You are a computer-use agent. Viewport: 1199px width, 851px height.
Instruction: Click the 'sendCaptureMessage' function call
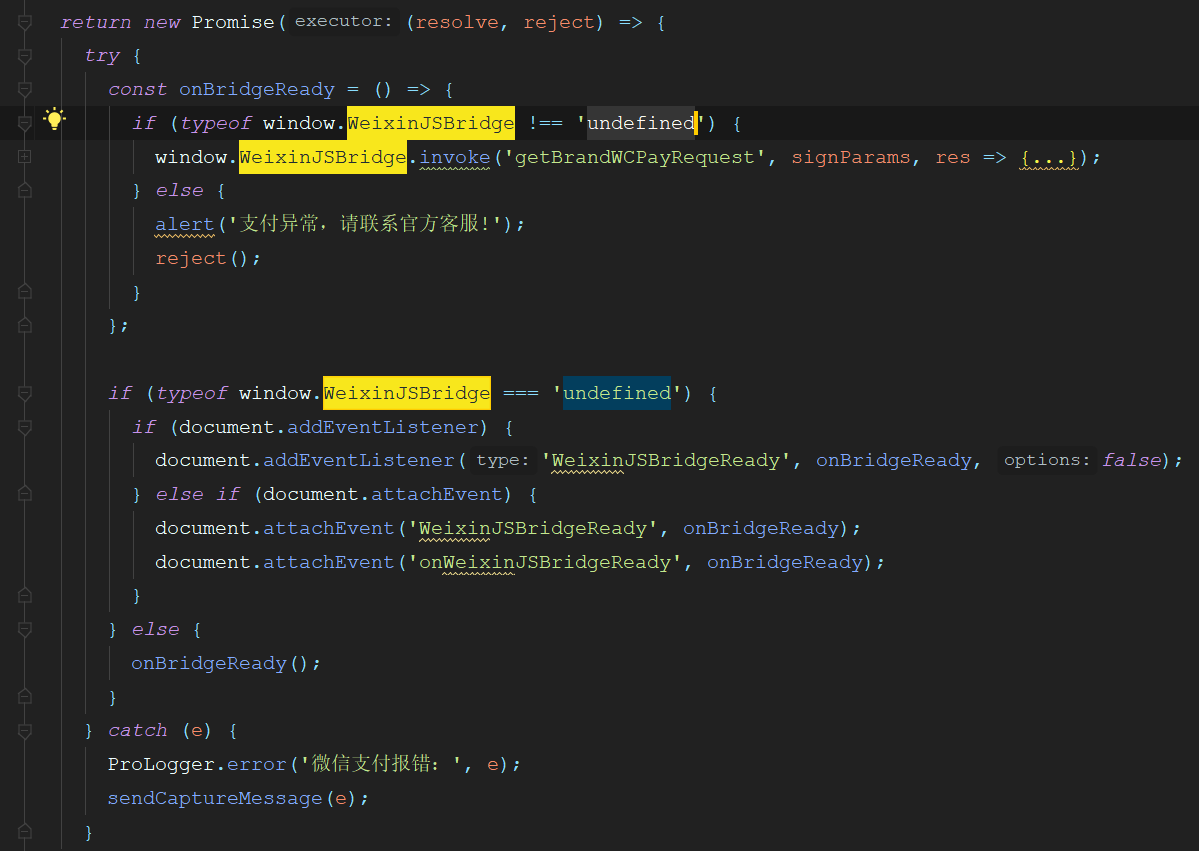(x=215, y=798)
